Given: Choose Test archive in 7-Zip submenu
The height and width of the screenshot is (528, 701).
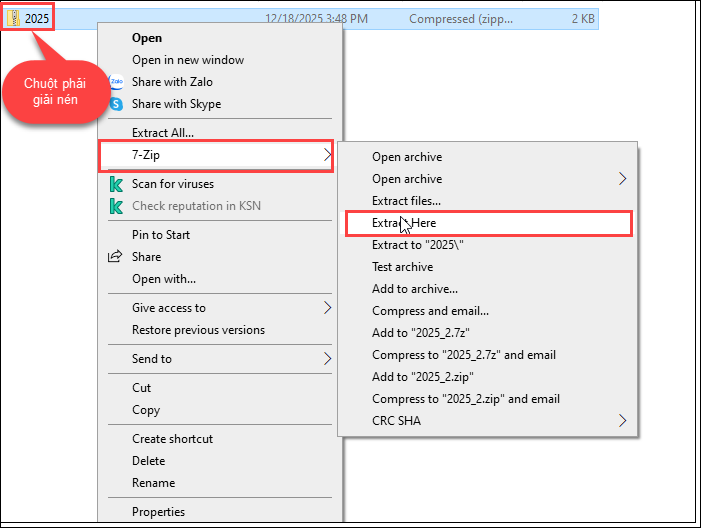Looking at the screenshot, I should pos(403,267).
